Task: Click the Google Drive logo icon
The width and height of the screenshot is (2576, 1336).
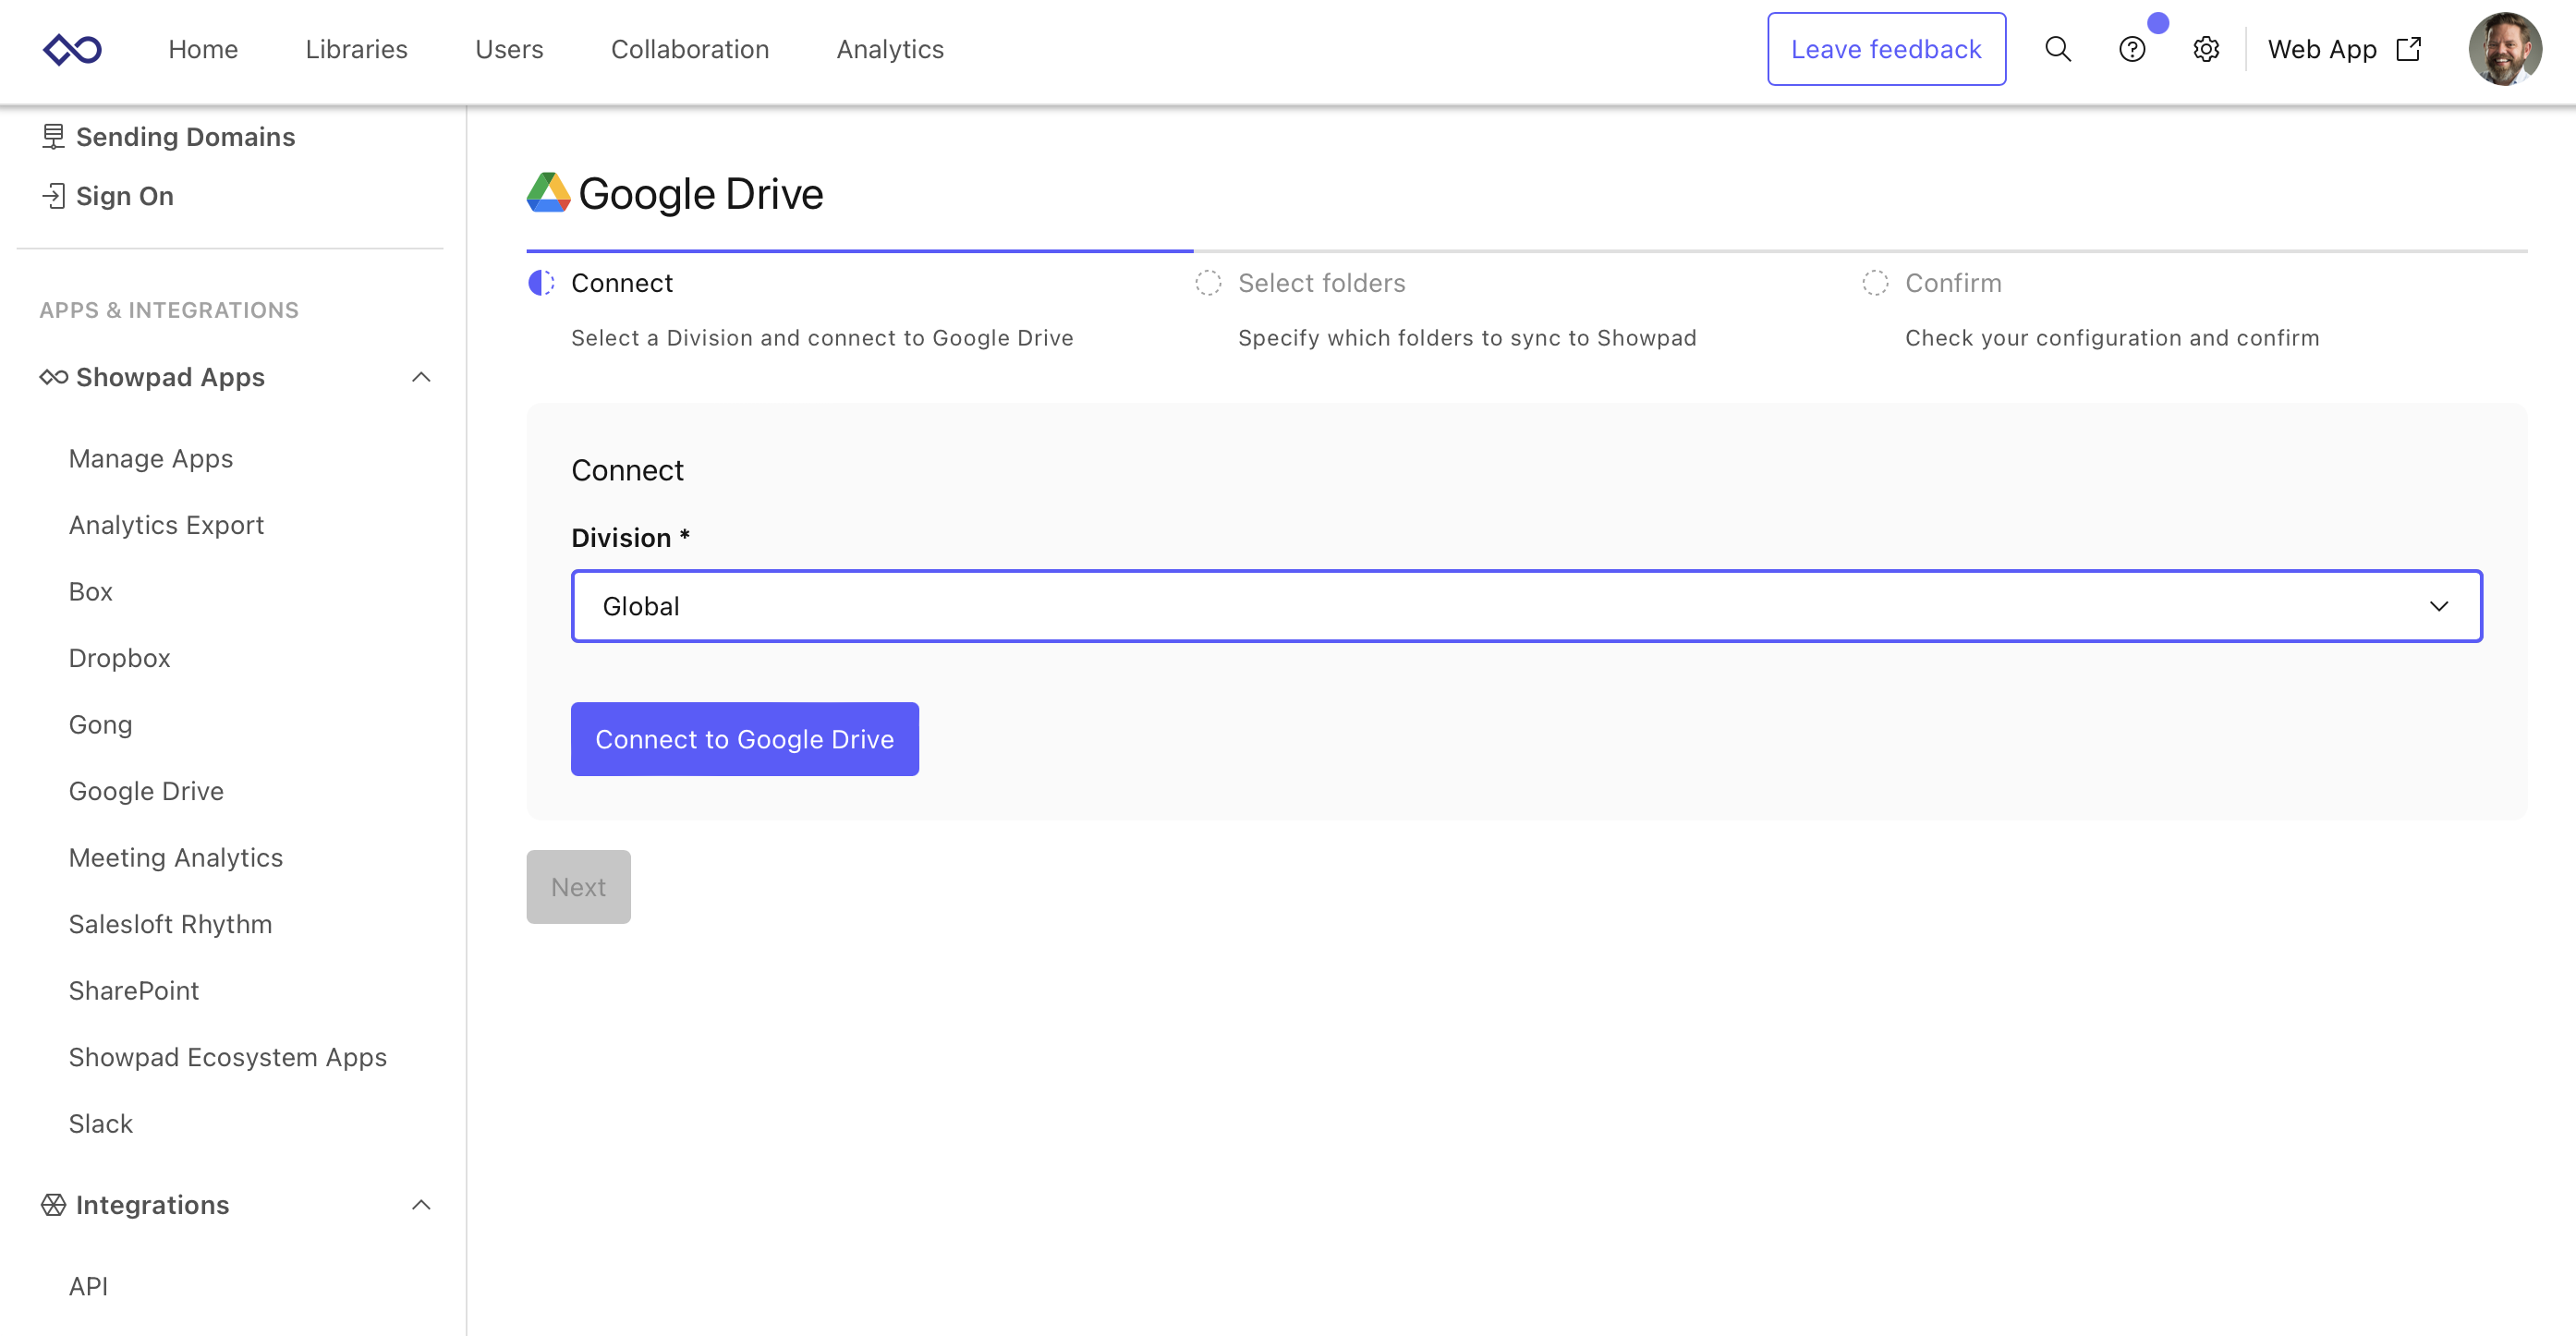Action: point(548,193)
